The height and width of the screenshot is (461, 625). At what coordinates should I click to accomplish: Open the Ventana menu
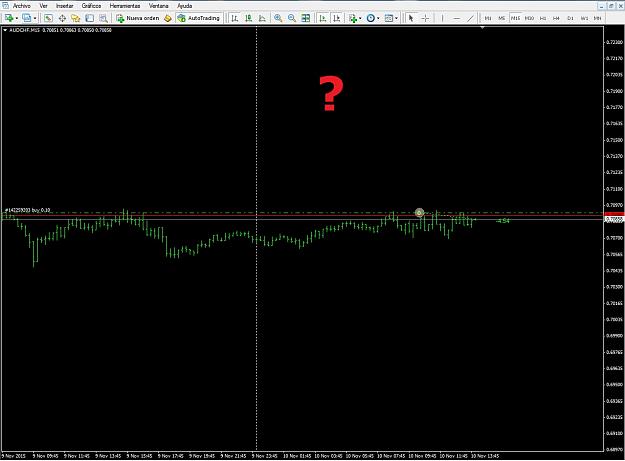(159, 6)
